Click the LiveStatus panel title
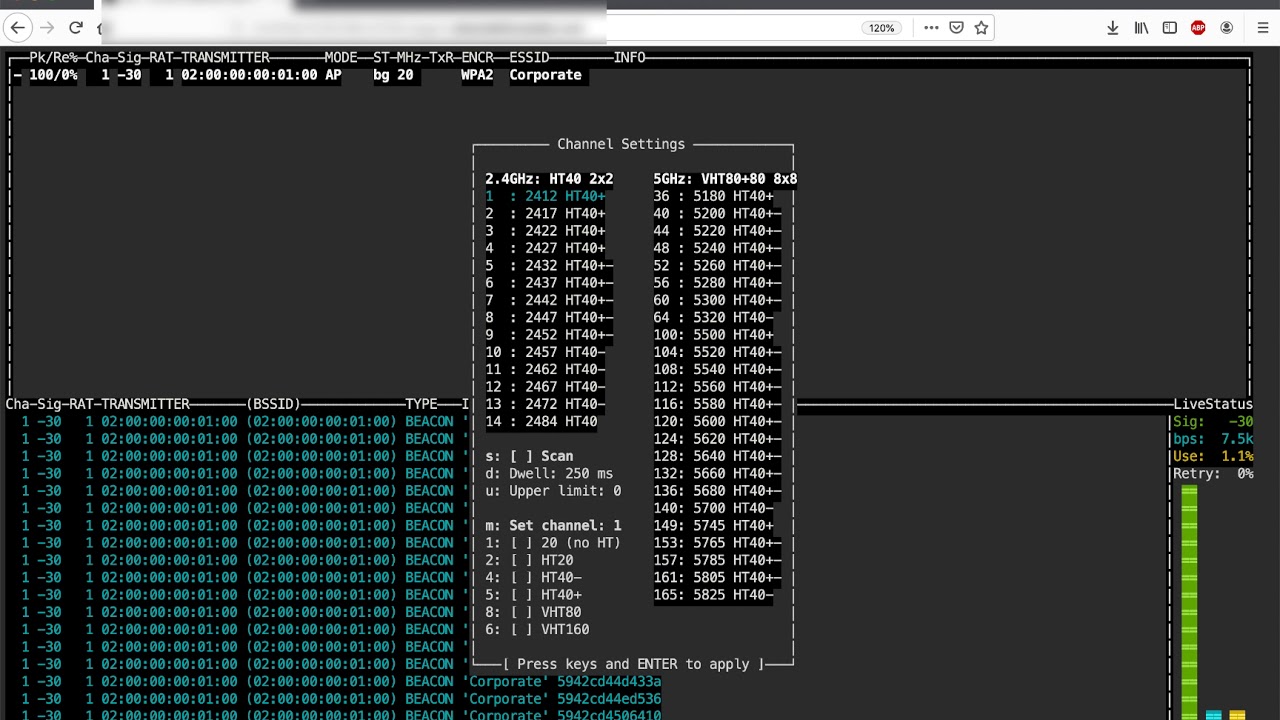The image size is (1280, 720). tap(1213, 404)
